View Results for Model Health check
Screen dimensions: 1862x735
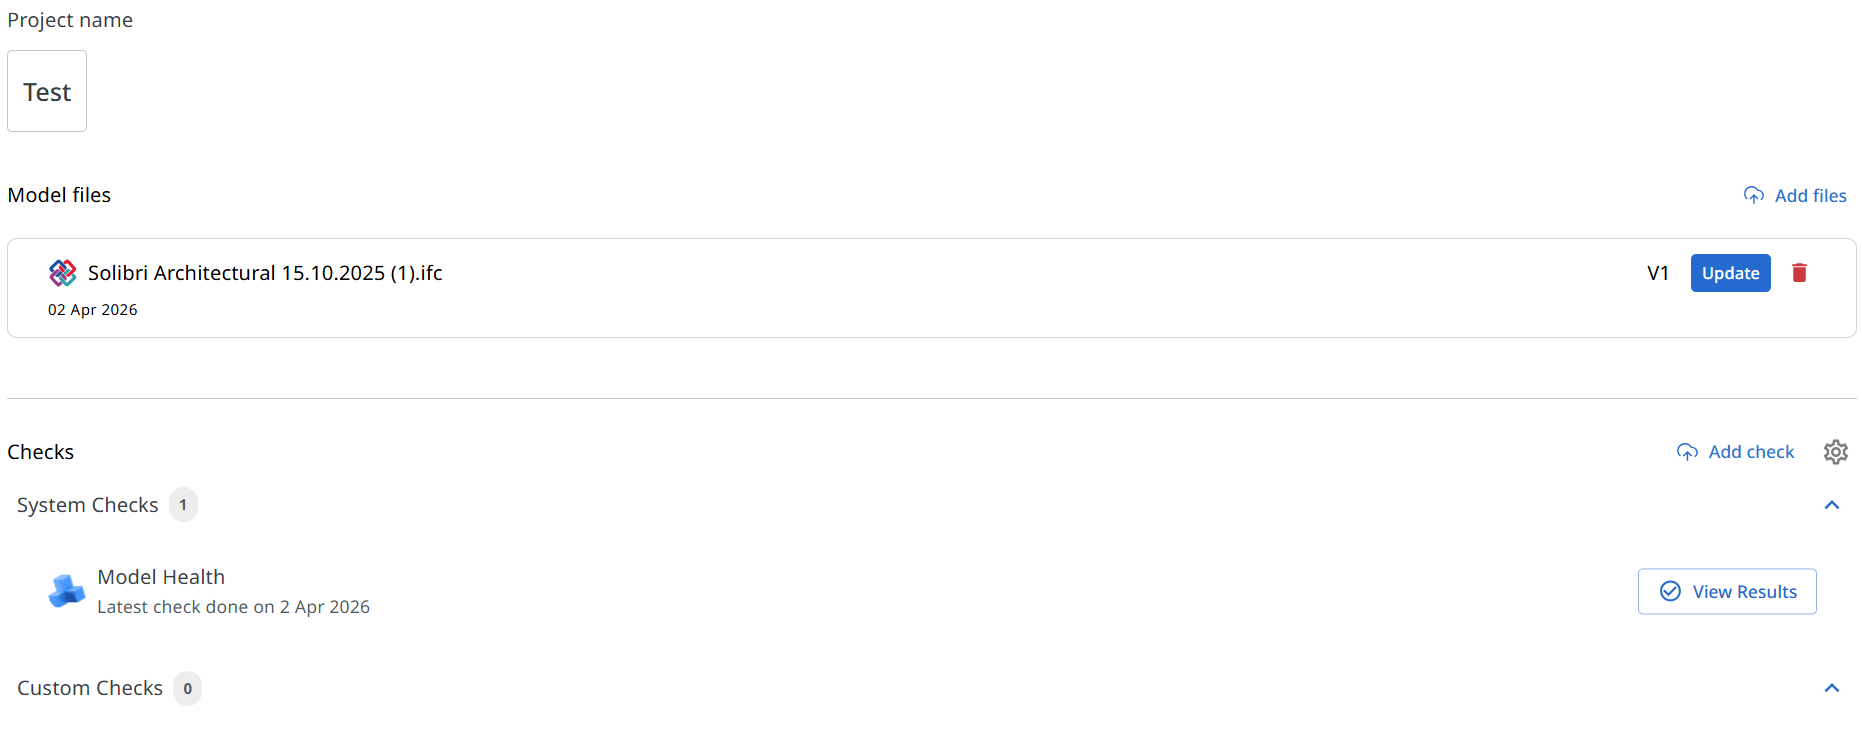pyautogui.click(x=1727, y=591)
